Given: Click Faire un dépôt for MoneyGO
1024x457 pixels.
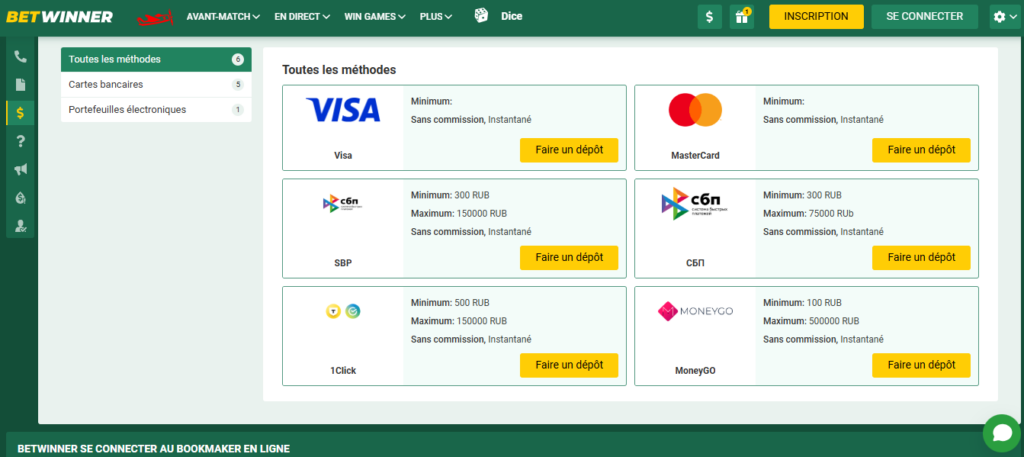Looking at the screenshot, I should (x=921, y=366).
